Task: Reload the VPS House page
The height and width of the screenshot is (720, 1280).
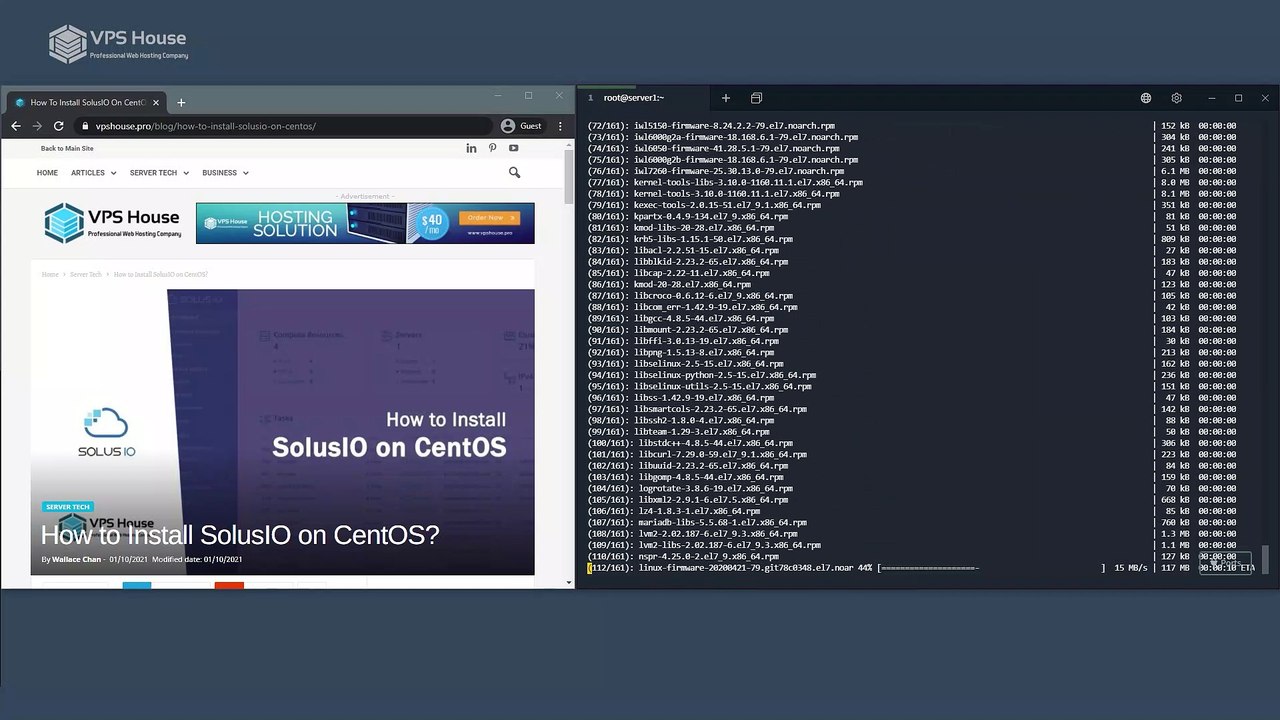Action: pos(58,126)
